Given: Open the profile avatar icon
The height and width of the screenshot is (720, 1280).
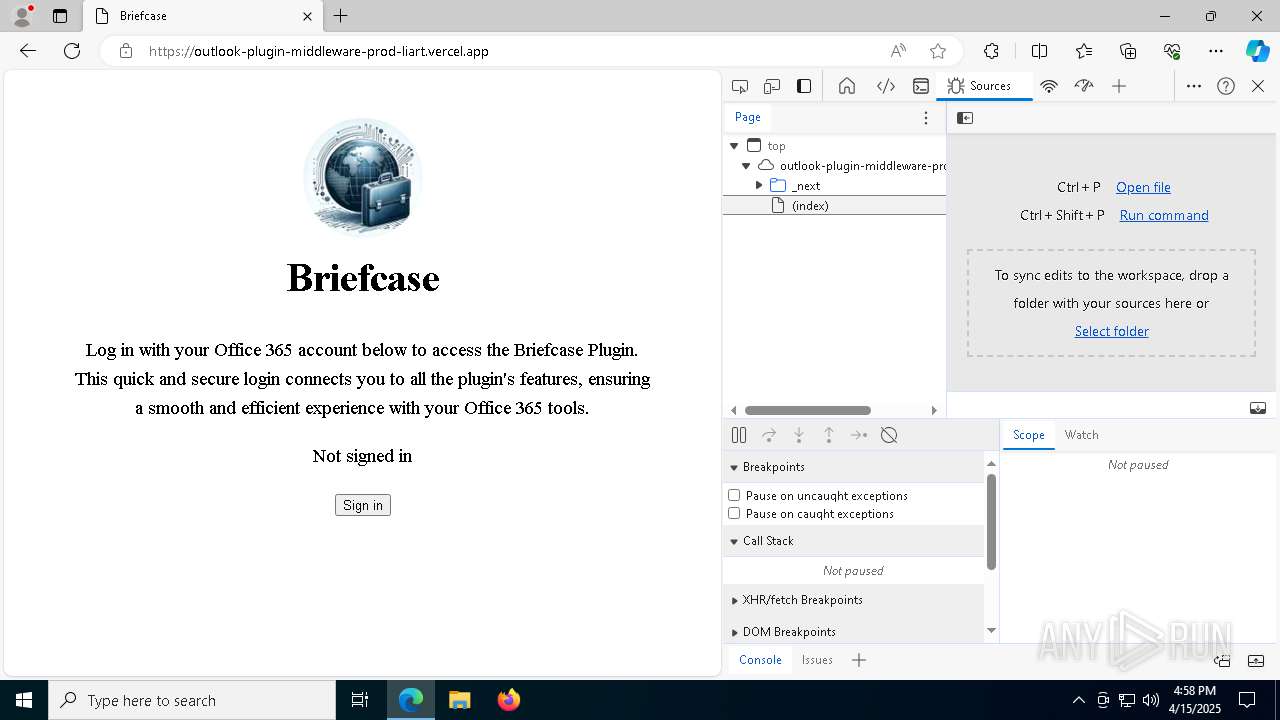Looking at the screenshot, I should coord(22,16).
